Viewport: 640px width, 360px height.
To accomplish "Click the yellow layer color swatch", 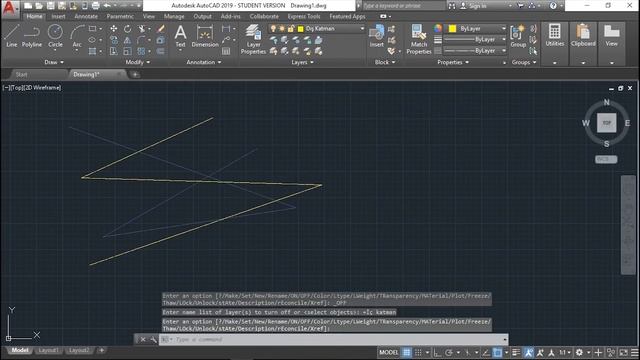I will (300, 29).
